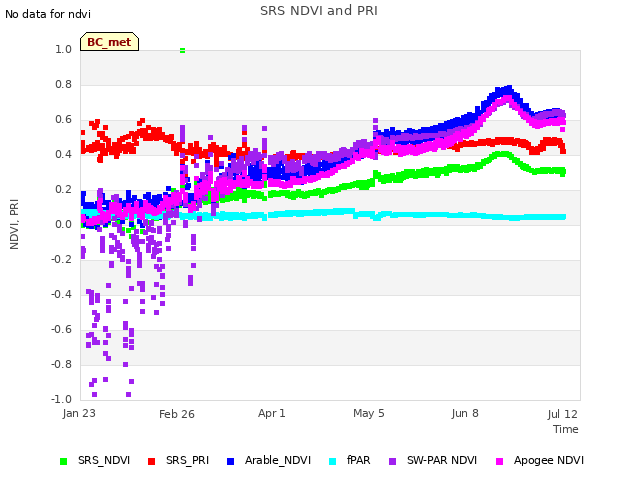The width and height of the screenshot is (640, 480).
Task: Click the May 5 x-axis tick label
Action: point(369,413)
